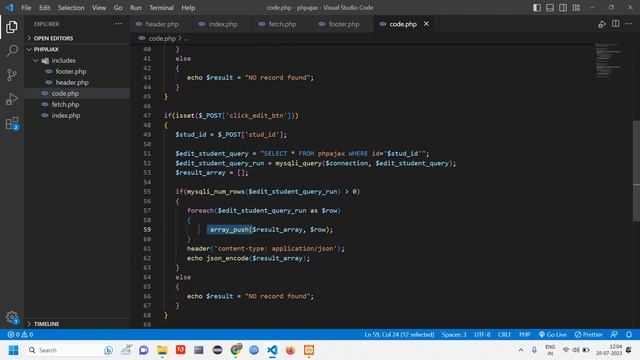Open the Terminal menu
The width and height of the screenshot is (640, 360).
(x=161, y=8)
